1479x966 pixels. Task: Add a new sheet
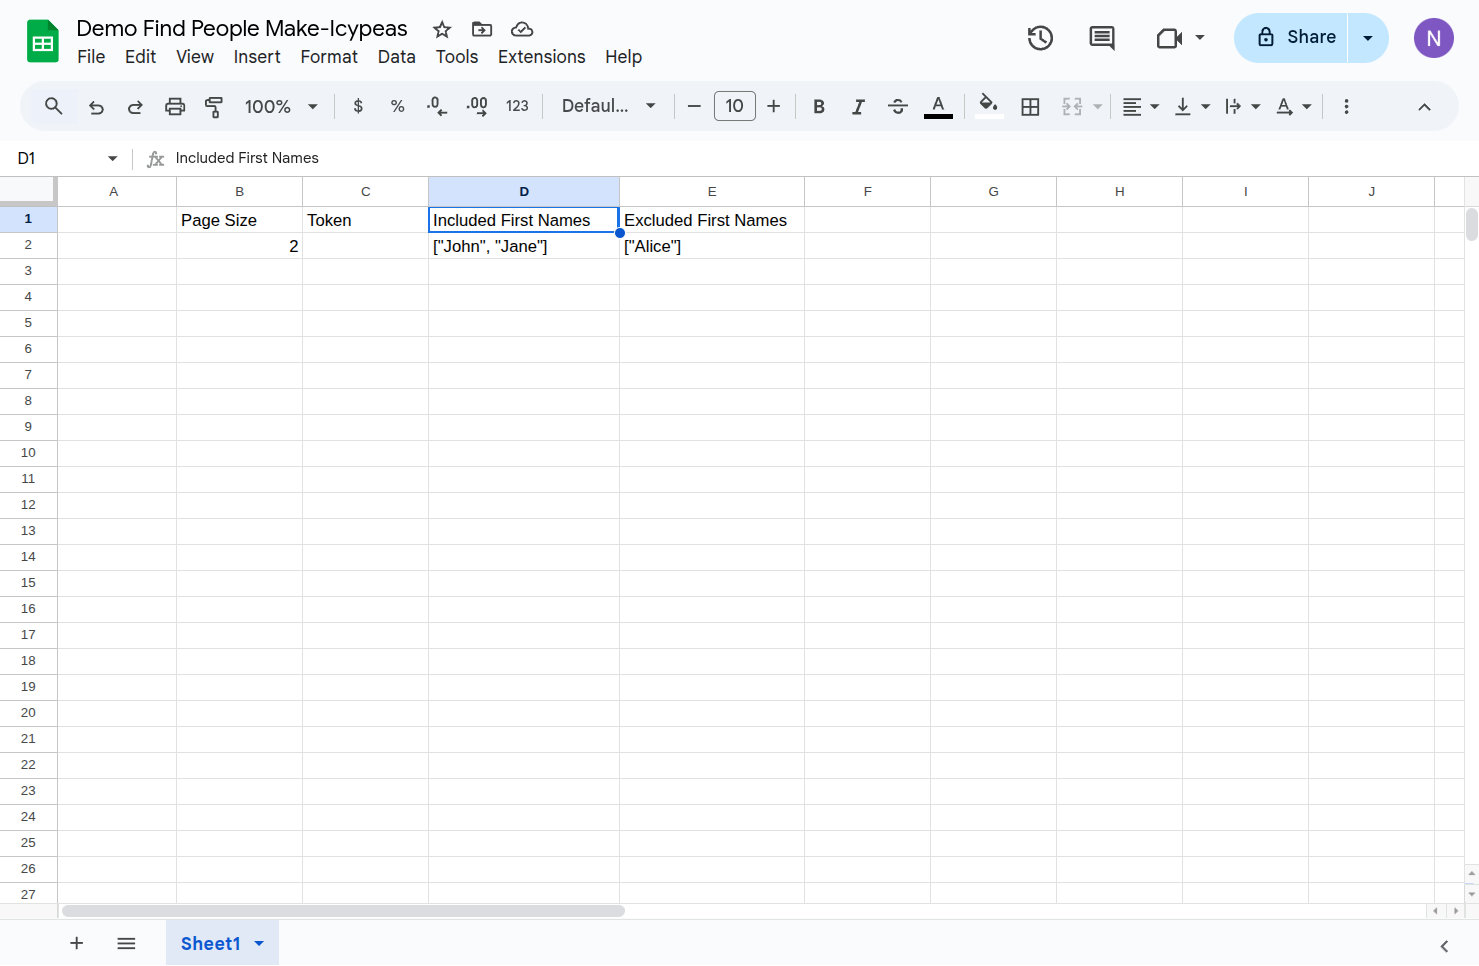click(76, 943)
